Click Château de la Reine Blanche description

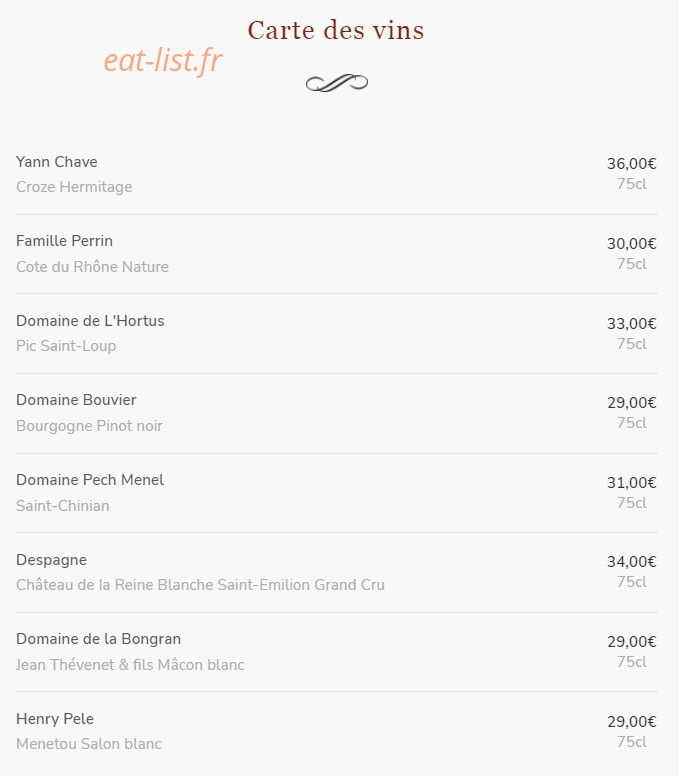tap(200, 585)
